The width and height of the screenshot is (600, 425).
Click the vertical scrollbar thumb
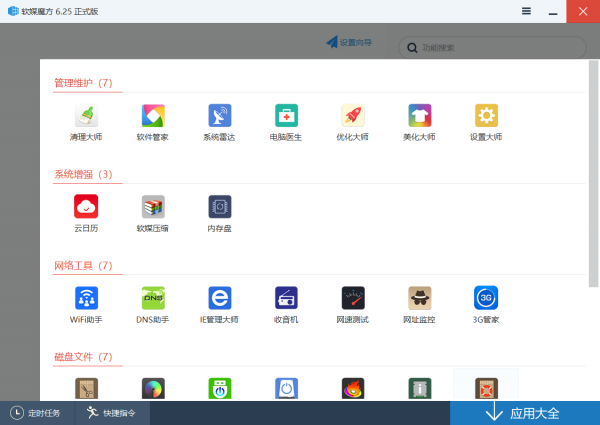593,173
